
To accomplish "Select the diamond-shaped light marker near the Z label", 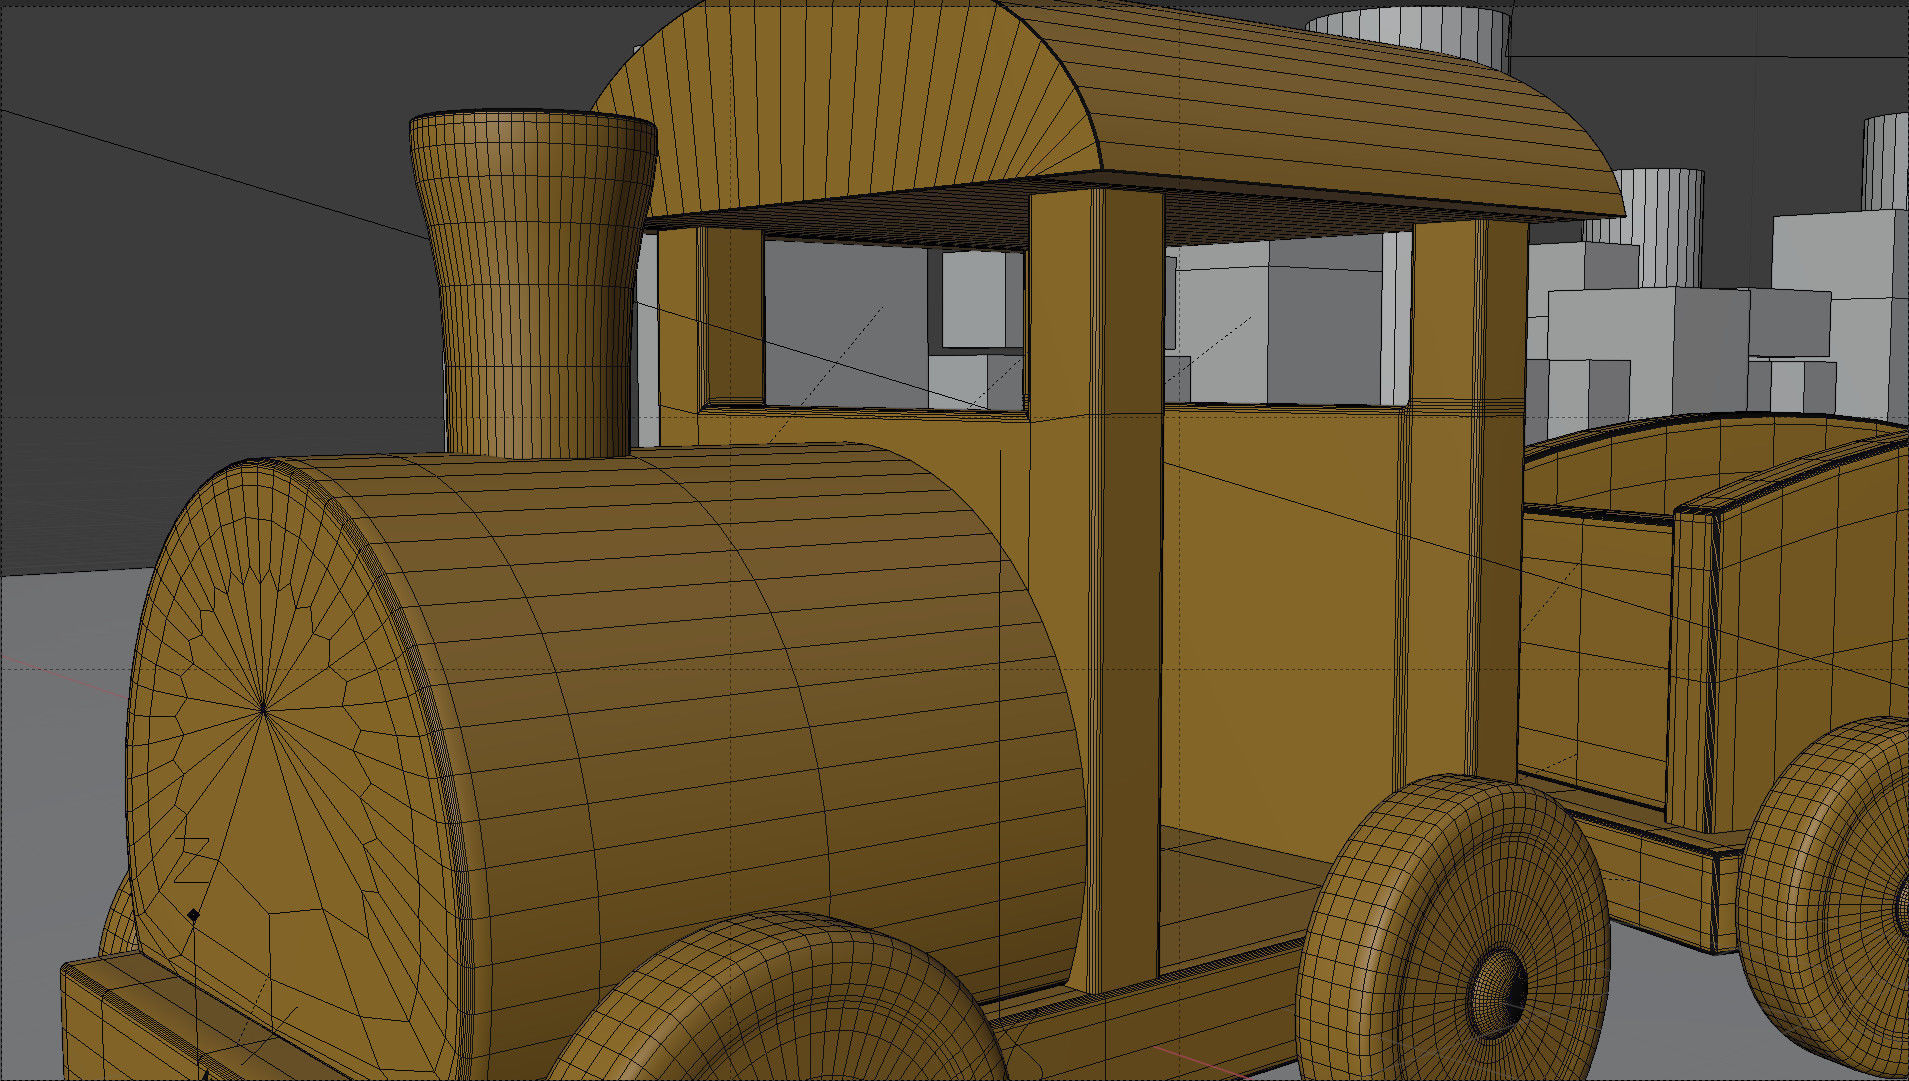I will (x=193, y=914).
